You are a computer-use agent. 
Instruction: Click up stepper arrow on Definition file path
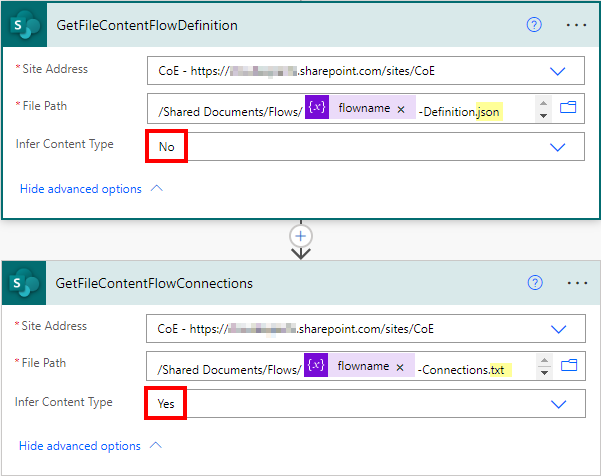pyautogui.click(x=543, y=103)
